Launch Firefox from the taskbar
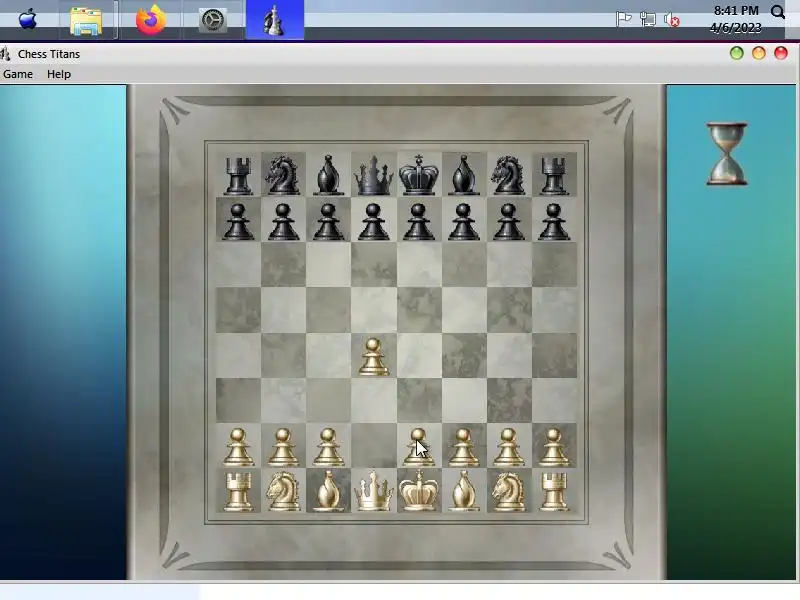The image size is (800, 600). click(151, 20)
